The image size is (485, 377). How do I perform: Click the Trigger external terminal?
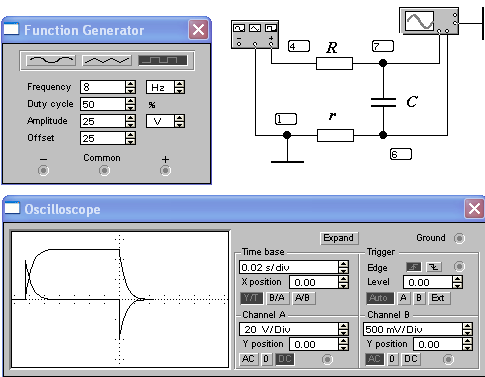(x=459, y=267)
